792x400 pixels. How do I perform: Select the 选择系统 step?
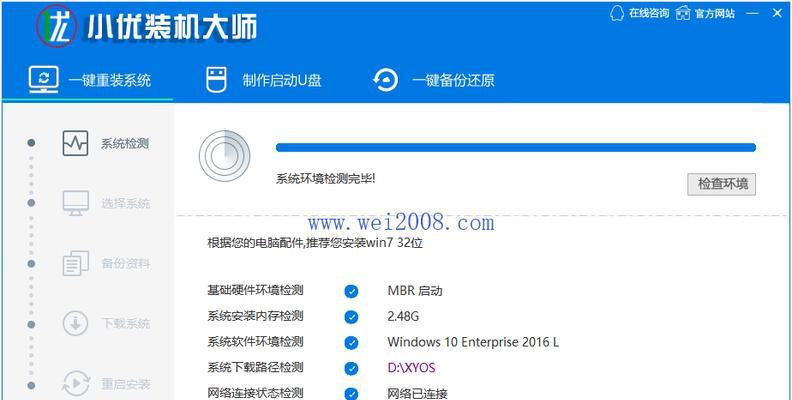(106, 203)
